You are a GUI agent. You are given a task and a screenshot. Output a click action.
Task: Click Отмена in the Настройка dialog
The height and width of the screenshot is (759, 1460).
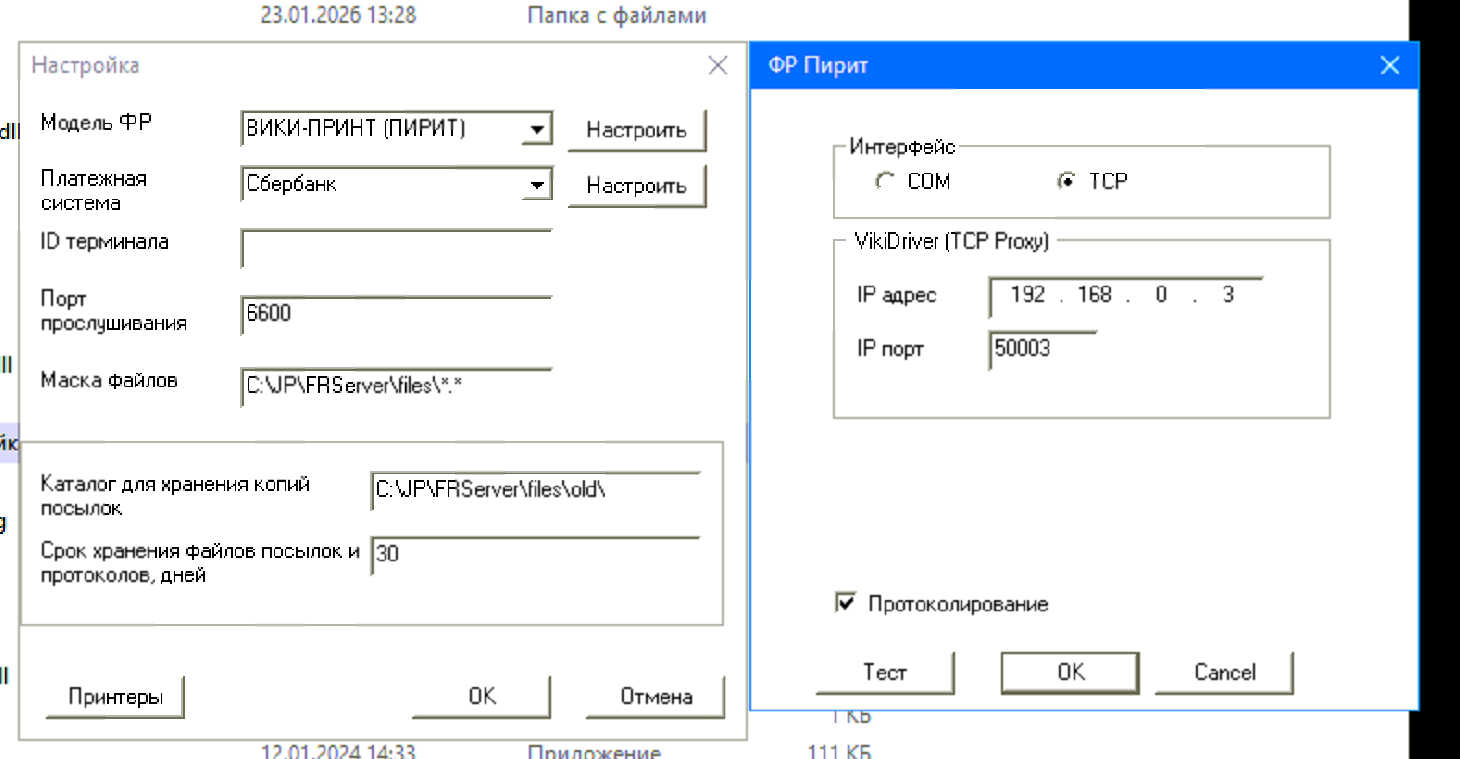click(x=654, y=696)
